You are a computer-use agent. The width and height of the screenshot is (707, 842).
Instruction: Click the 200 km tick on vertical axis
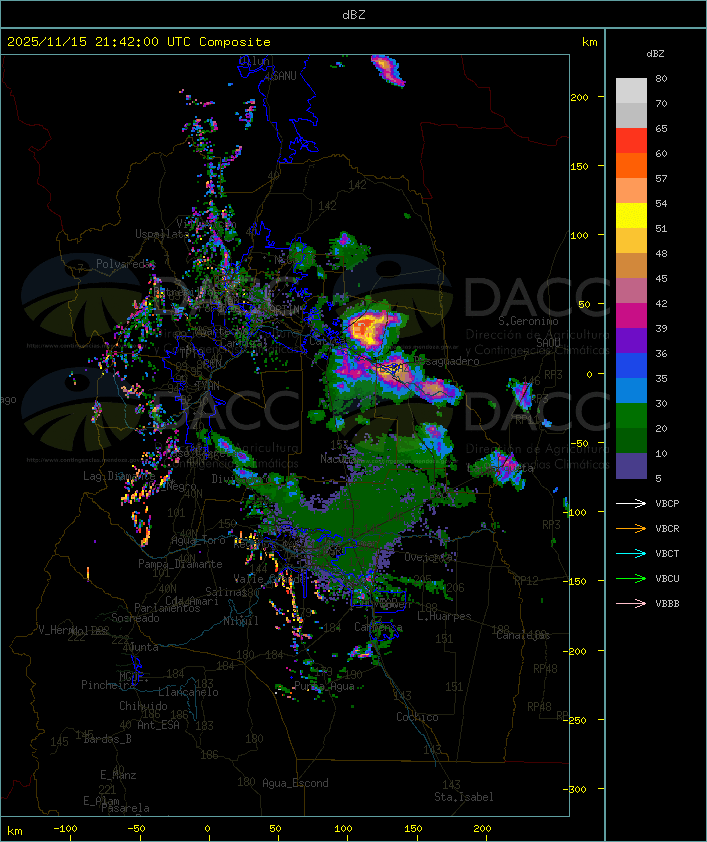pyautogui.click(x=579, y=97)
